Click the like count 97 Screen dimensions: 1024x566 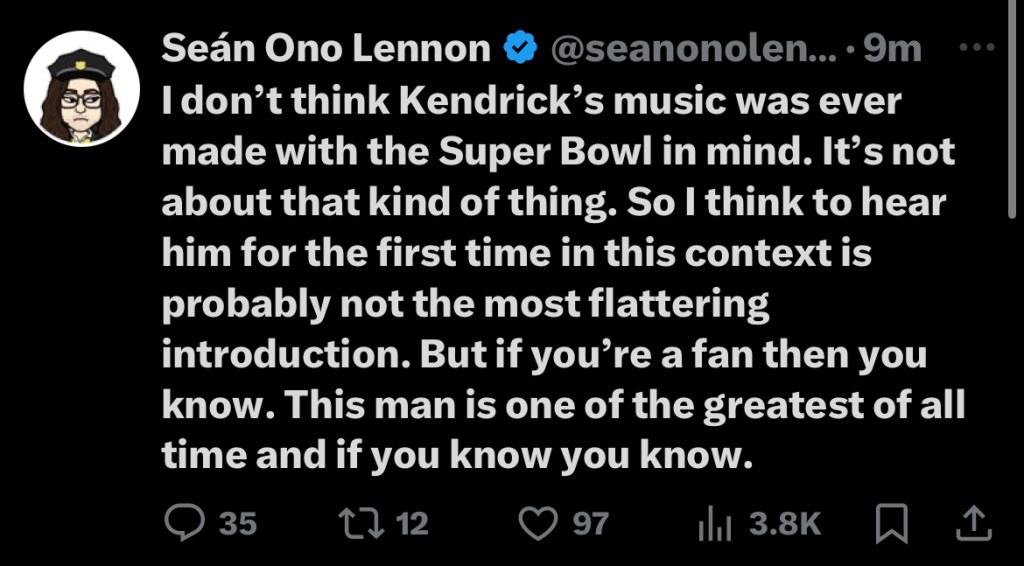[589, 522]
